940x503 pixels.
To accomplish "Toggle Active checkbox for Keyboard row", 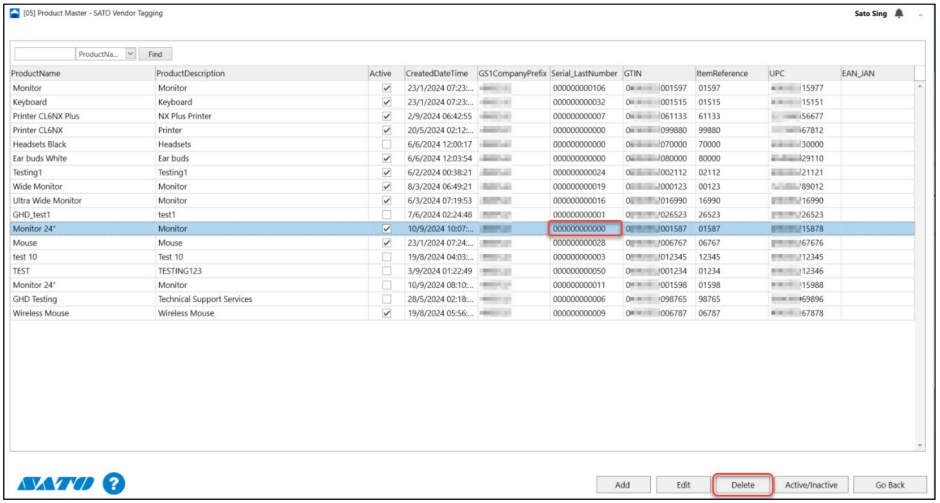I will [x=386, y=102].
